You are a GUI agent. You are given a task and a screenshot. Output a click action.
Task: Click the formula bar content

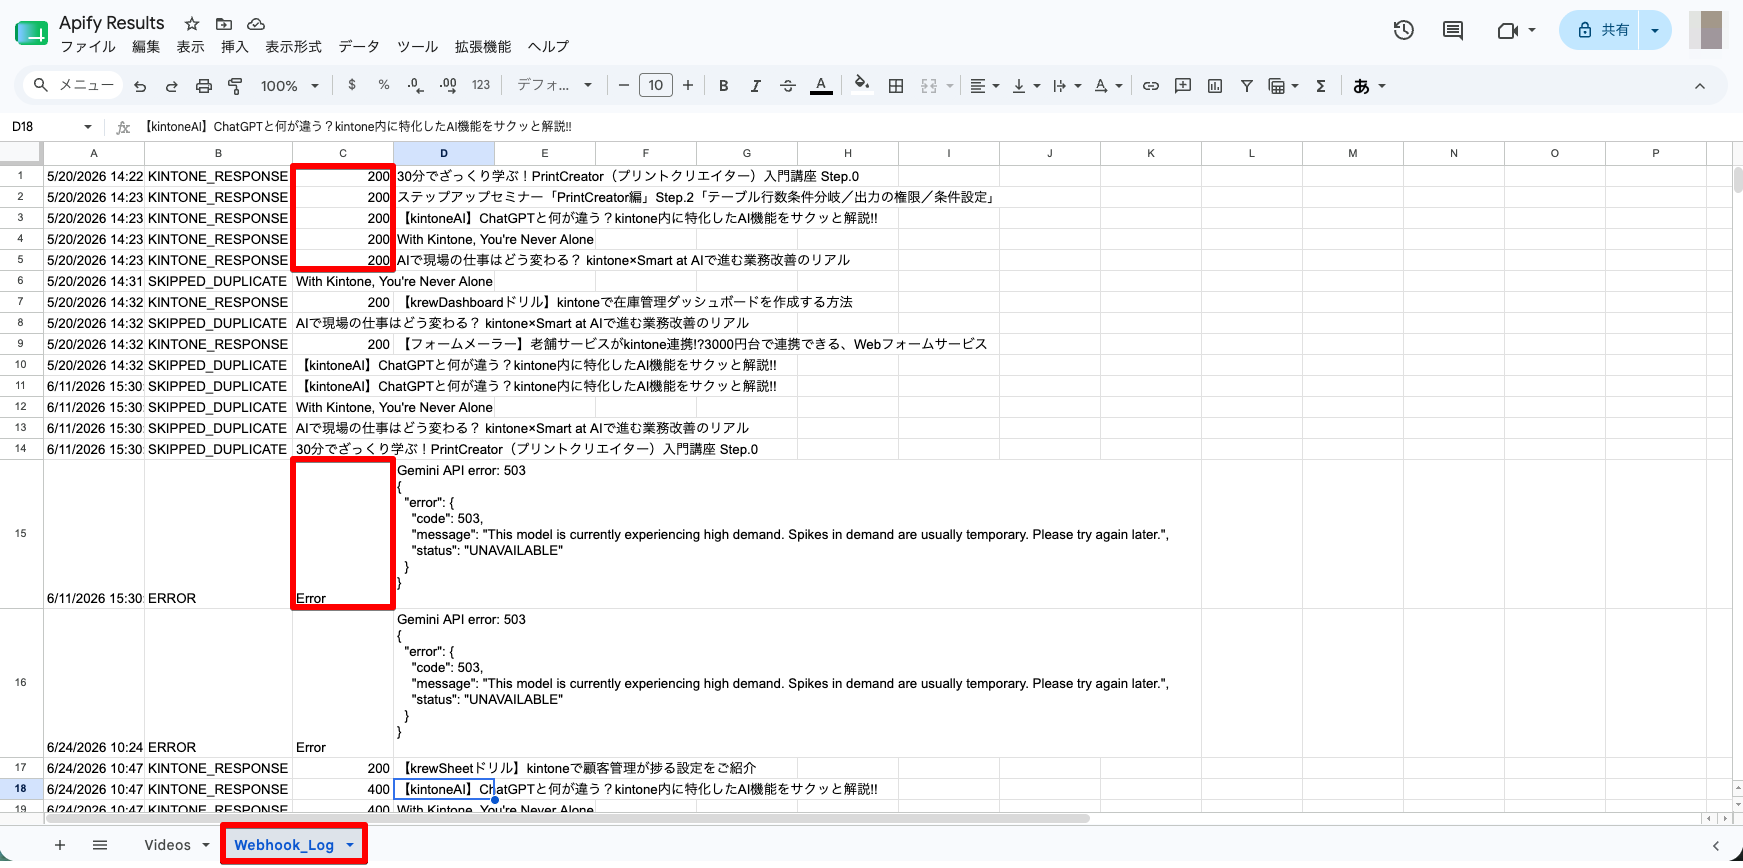point(360,127)
